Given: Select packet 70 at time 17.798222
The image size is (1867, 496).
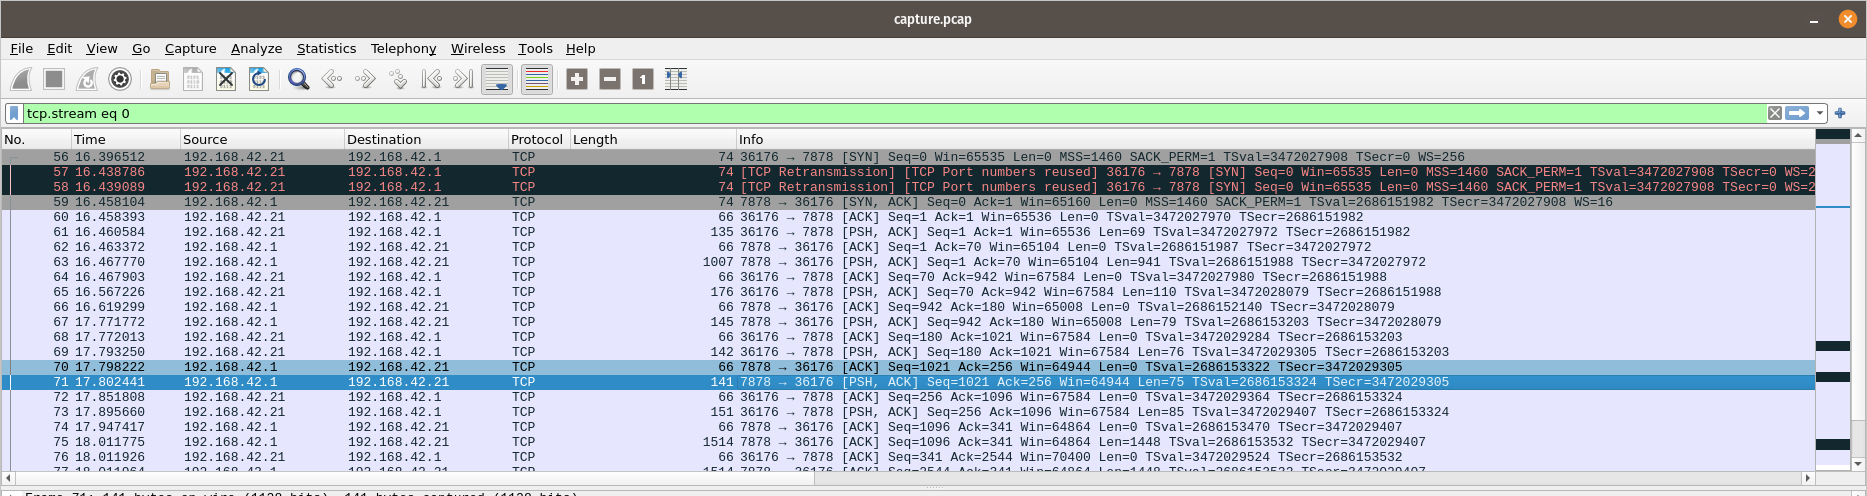Looking at the screenshot, I should pos(908,367).
